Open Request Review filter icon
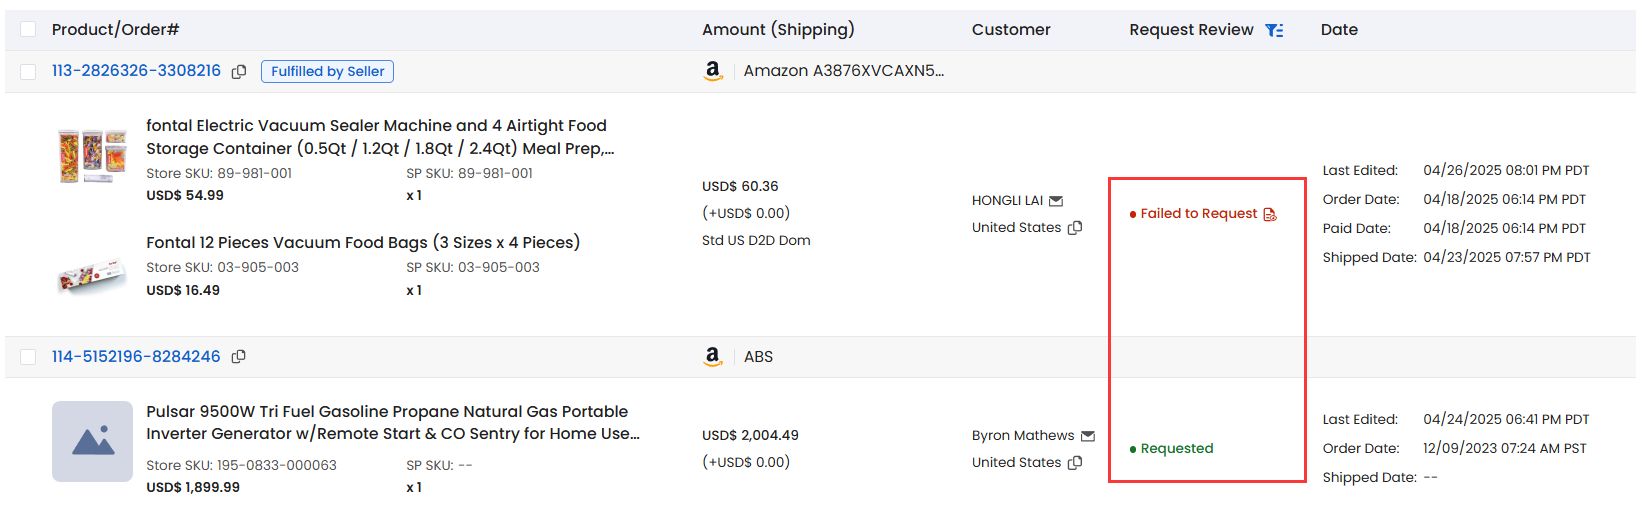1636x518 pixels. tap(1274, 30)
